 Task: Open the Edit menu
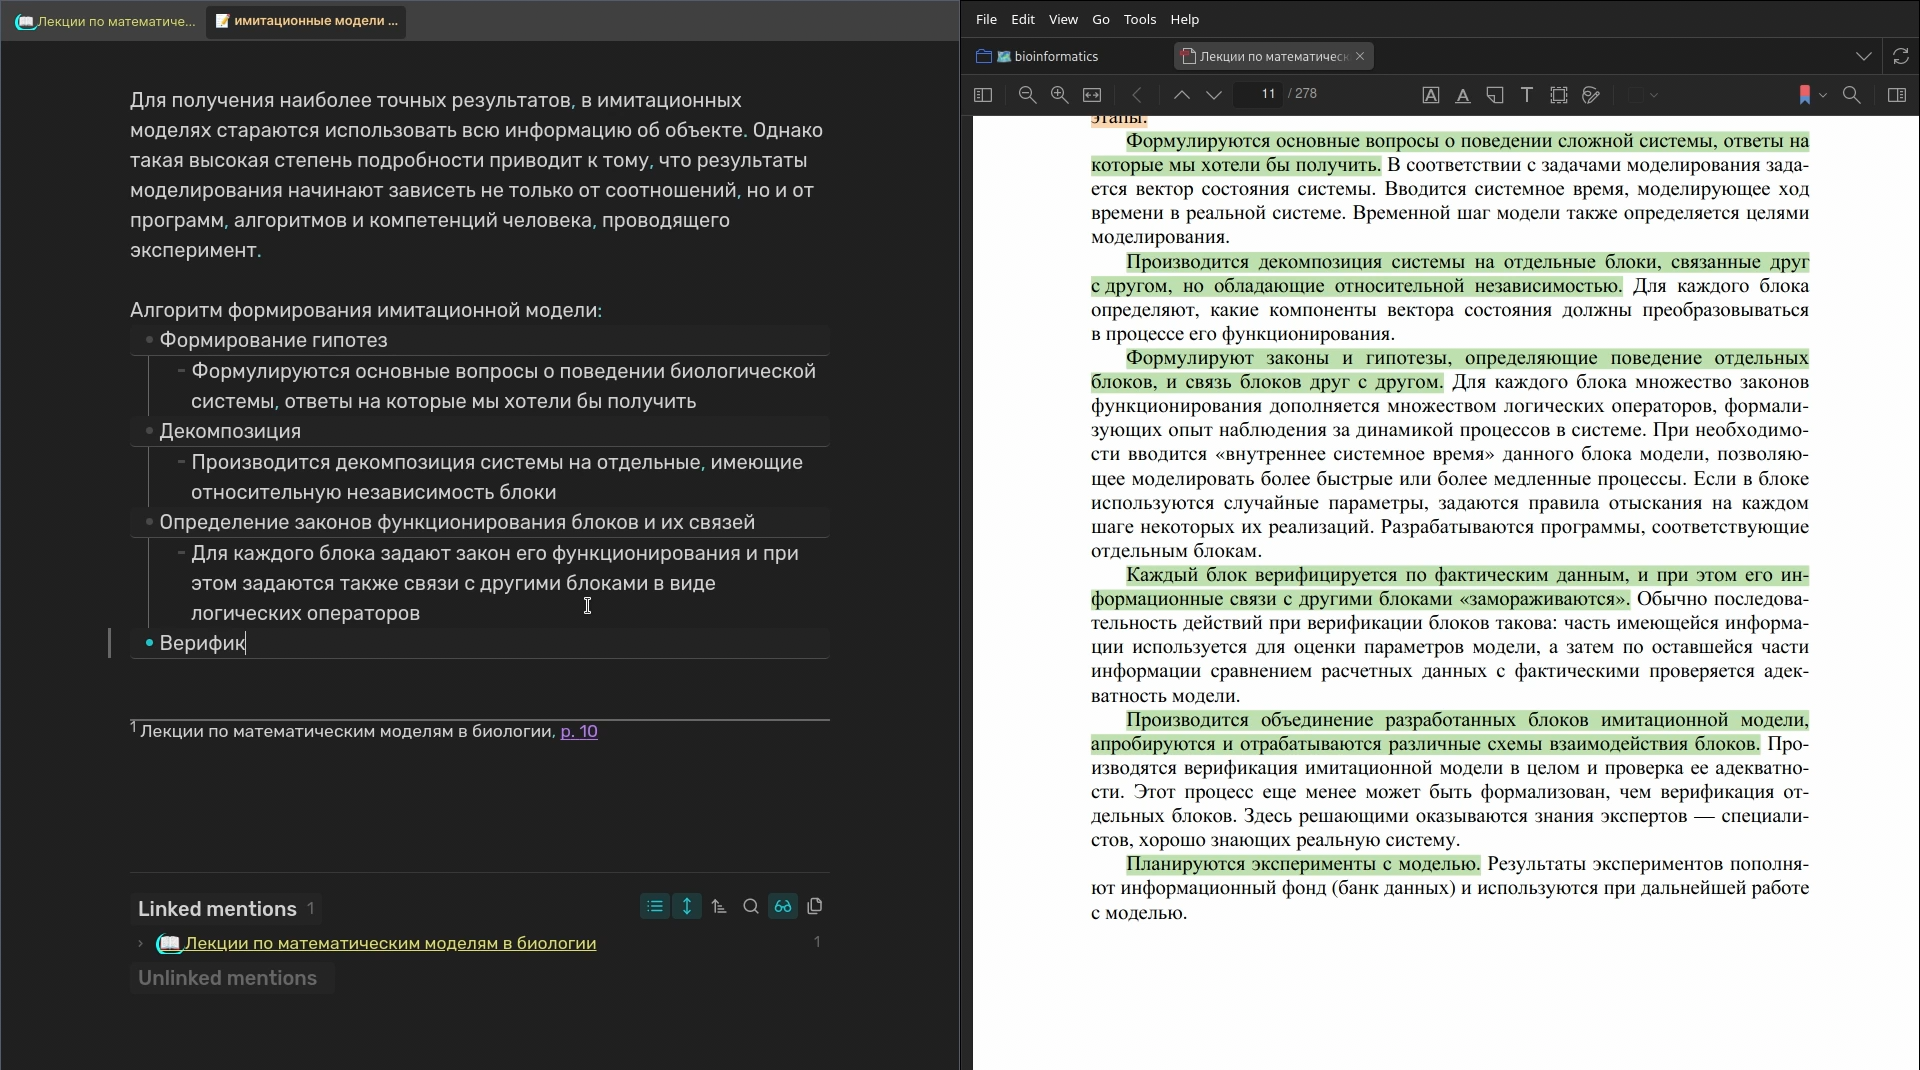(1023, 19)
